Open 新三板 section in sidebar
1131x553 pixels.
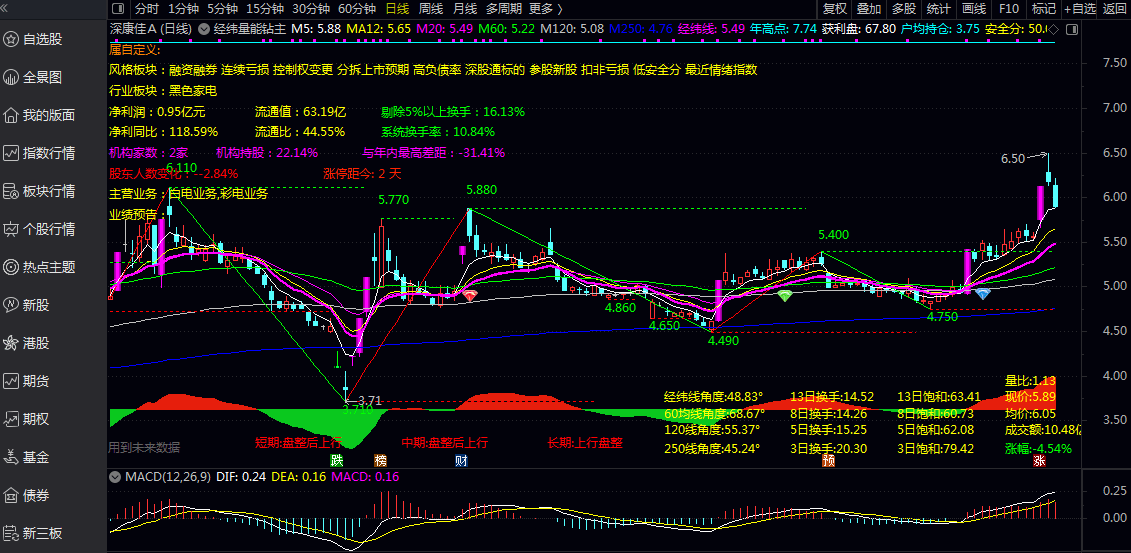point(42,534)
